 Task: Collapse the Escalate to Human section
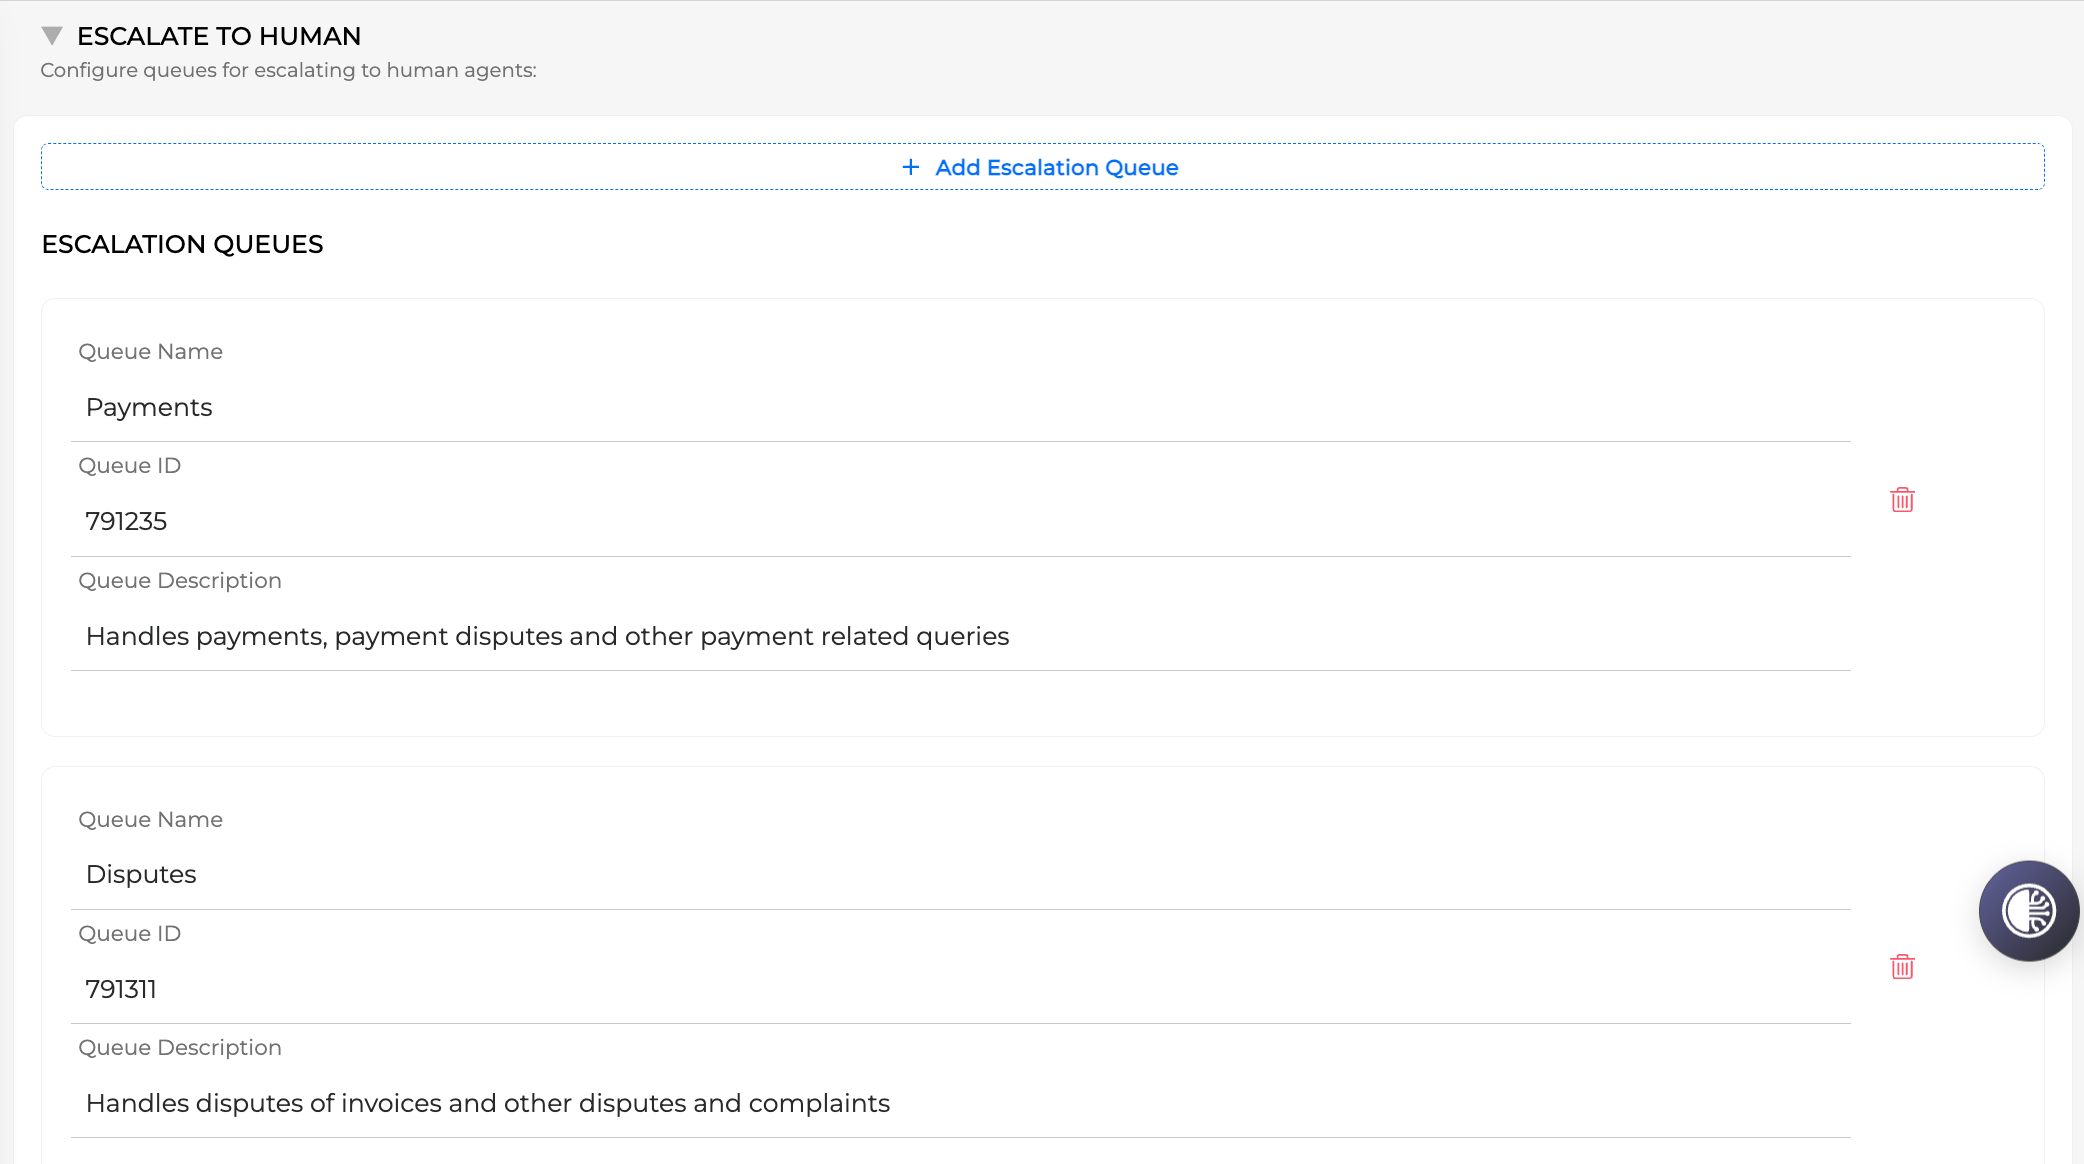pos(52,36)
